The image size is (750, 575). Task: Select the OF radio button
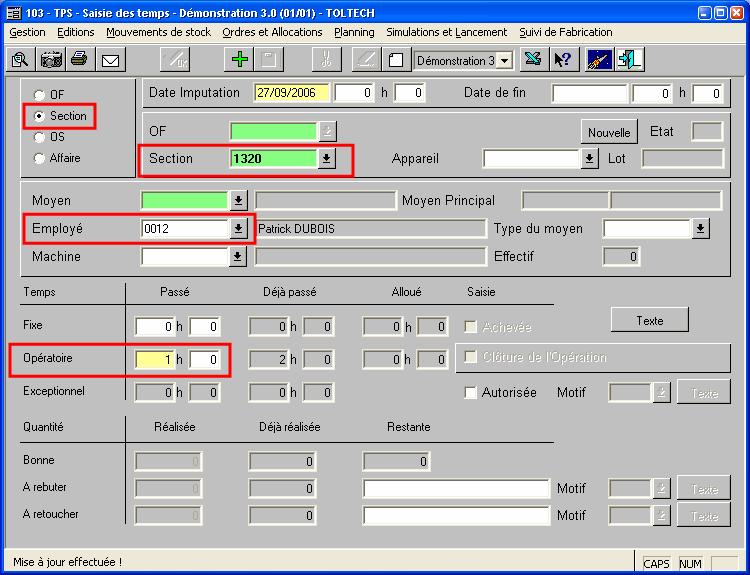click(x=40, y=95)
